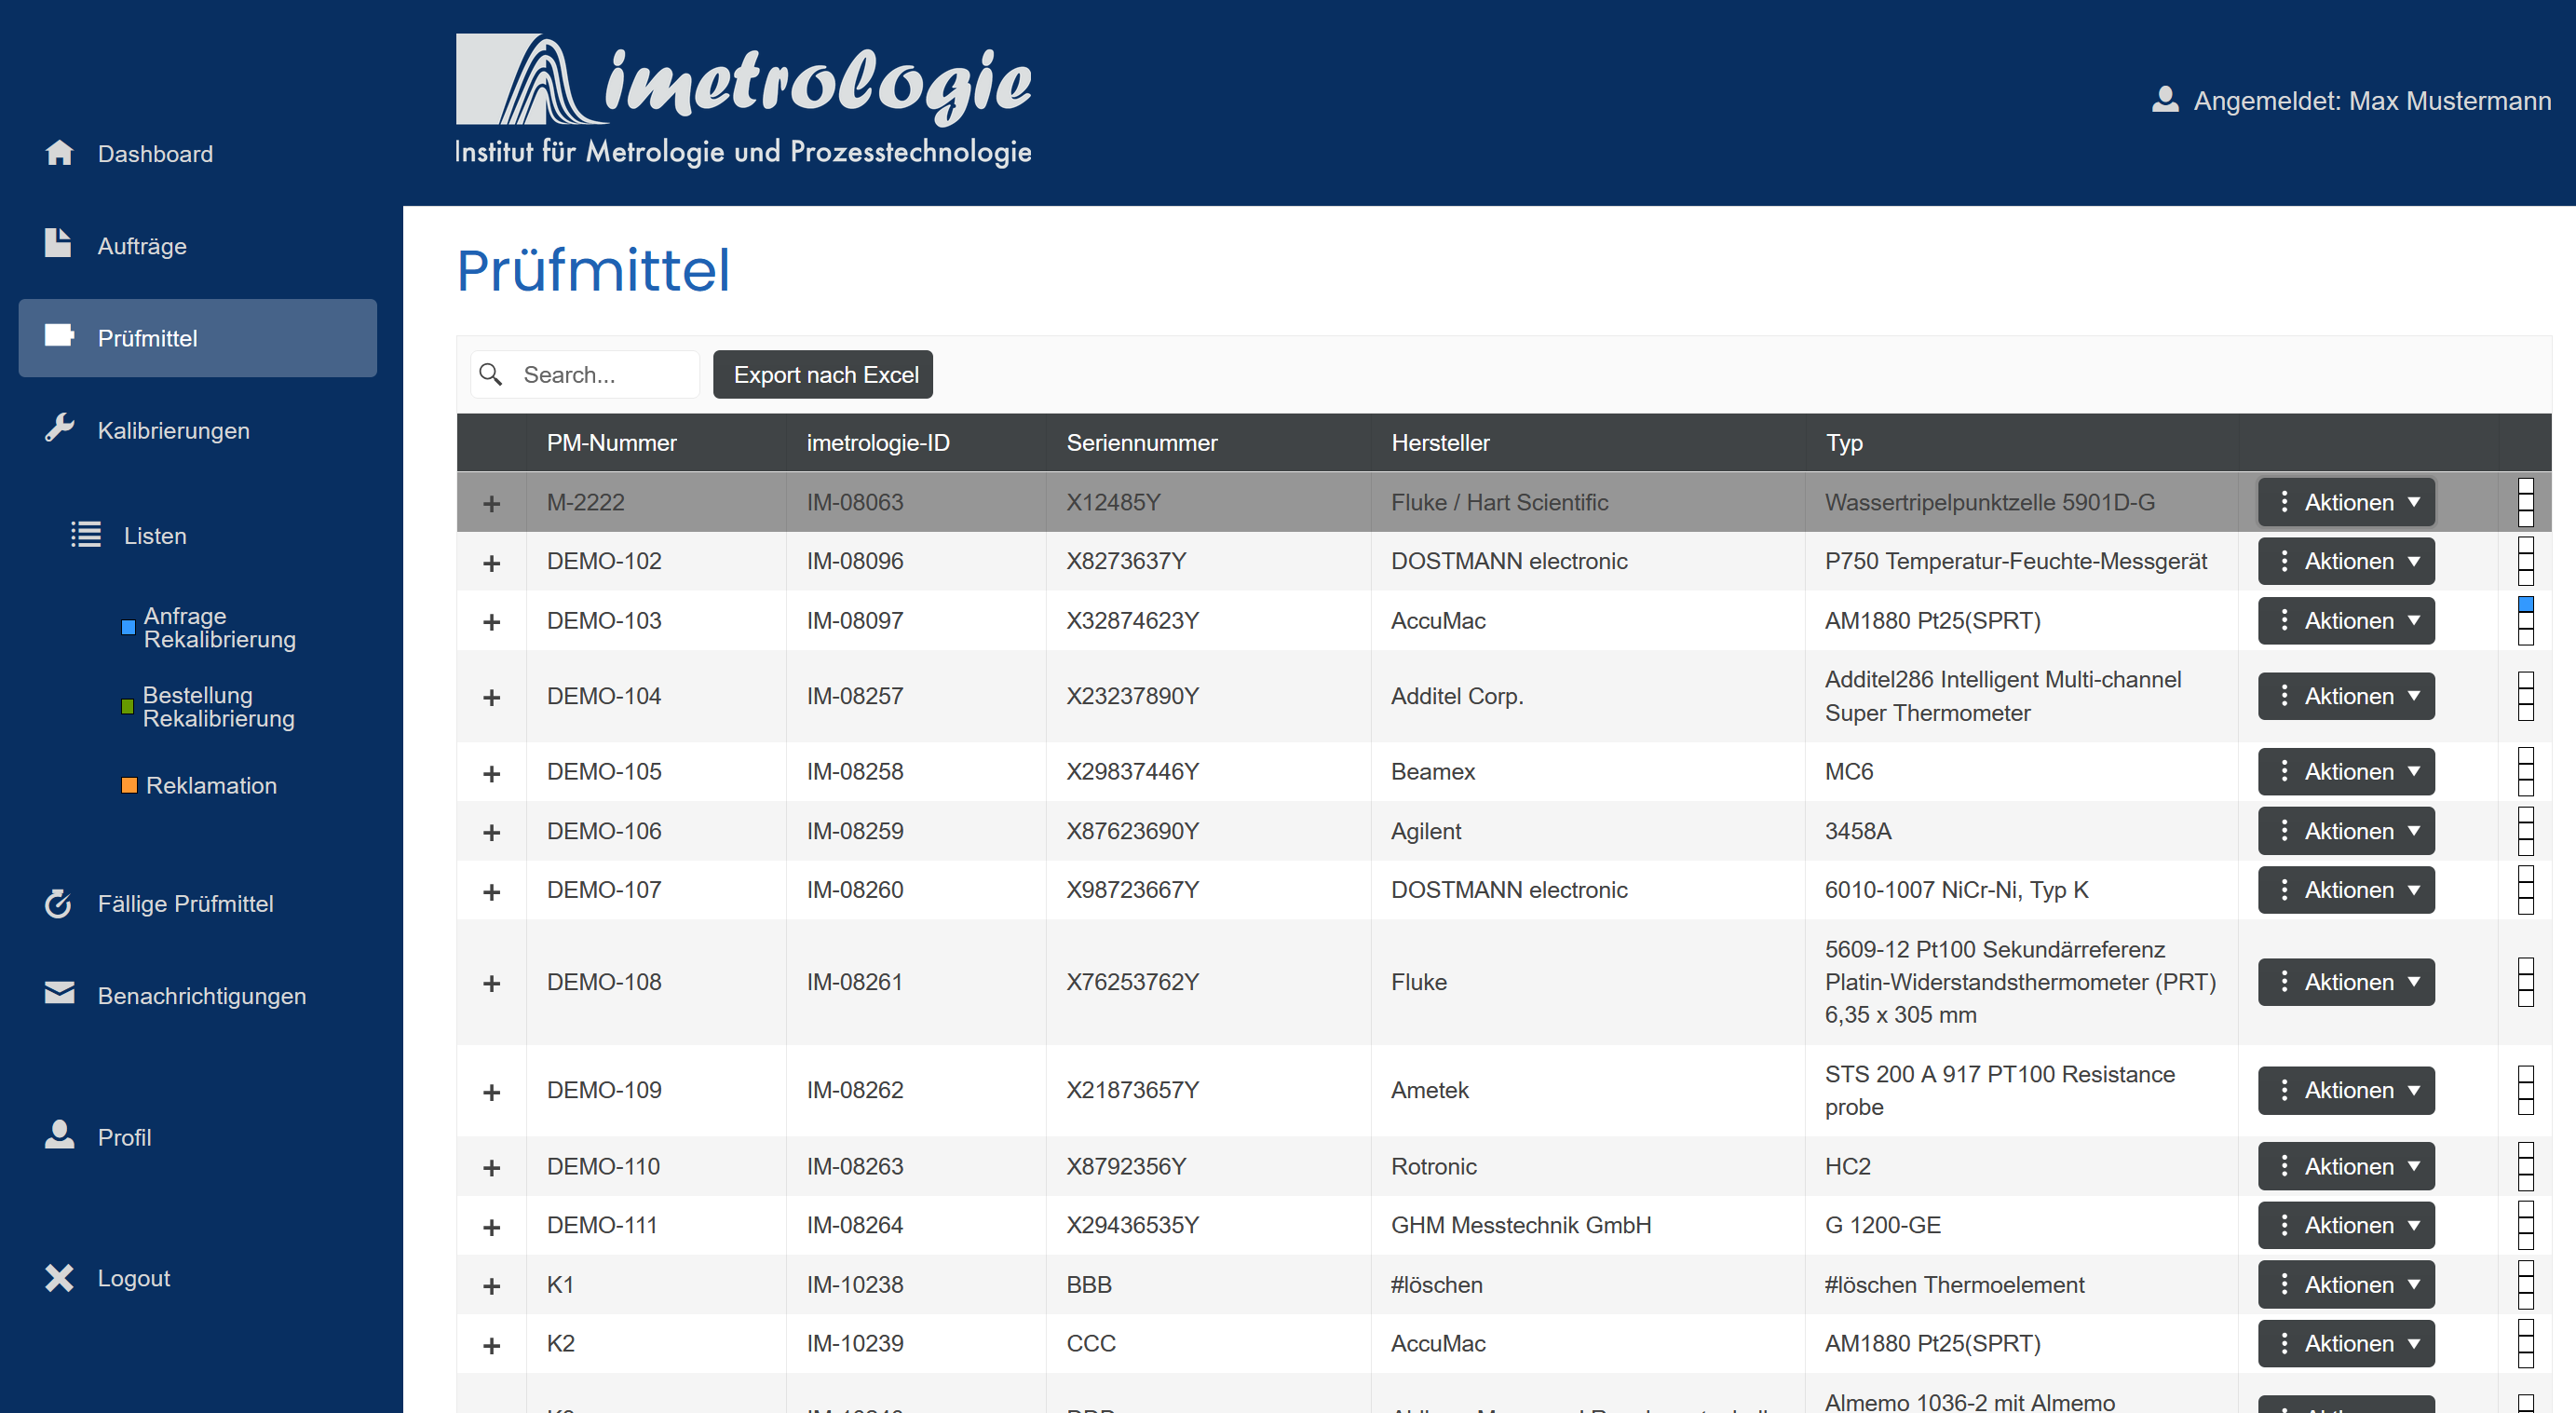Click the Profil person icon

[60, 1134]
